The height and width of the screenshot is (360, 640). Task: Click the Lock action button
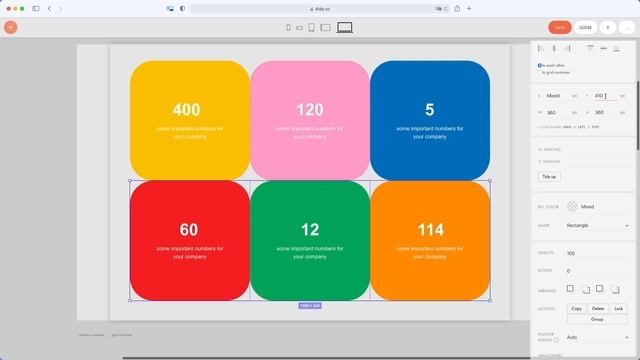(618, 309)
